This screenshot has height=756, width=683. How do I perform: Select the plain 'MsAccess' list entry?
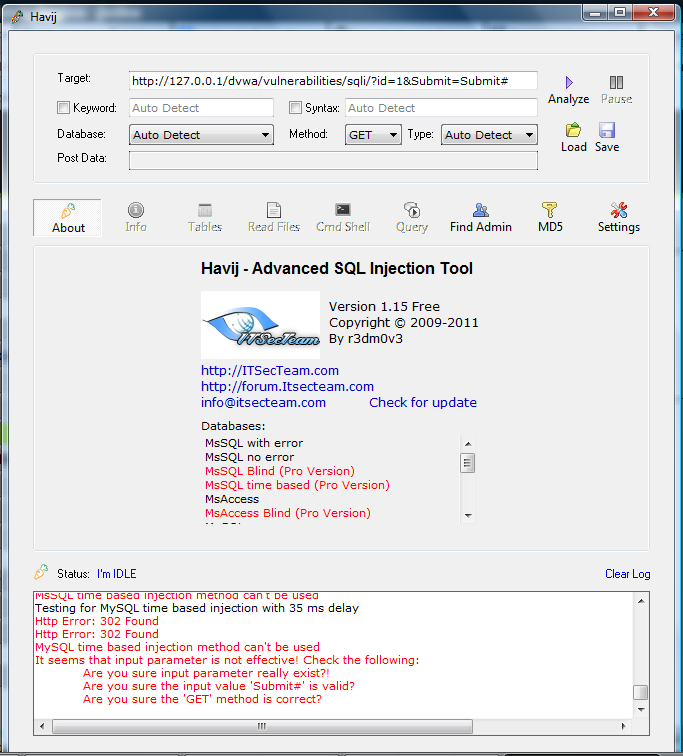pos(232,499)
